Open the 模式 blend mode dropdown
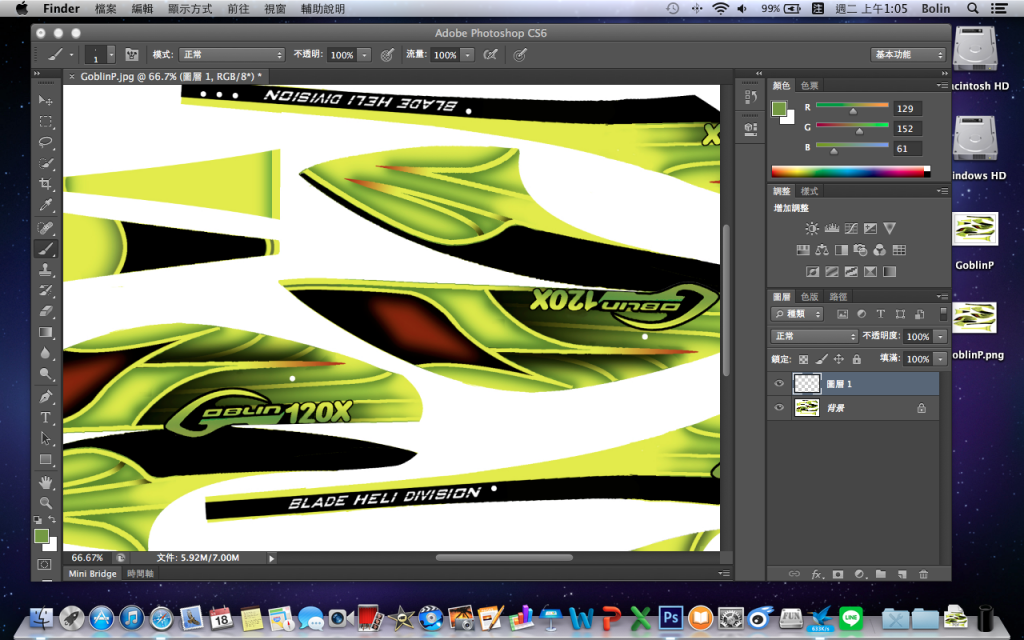1024x640 pixels. point(232,55)
